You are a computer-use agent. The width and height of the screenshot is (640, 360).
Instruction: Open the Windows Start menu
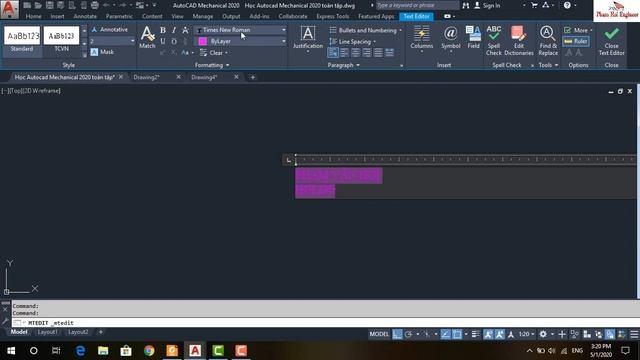point(11,351)
